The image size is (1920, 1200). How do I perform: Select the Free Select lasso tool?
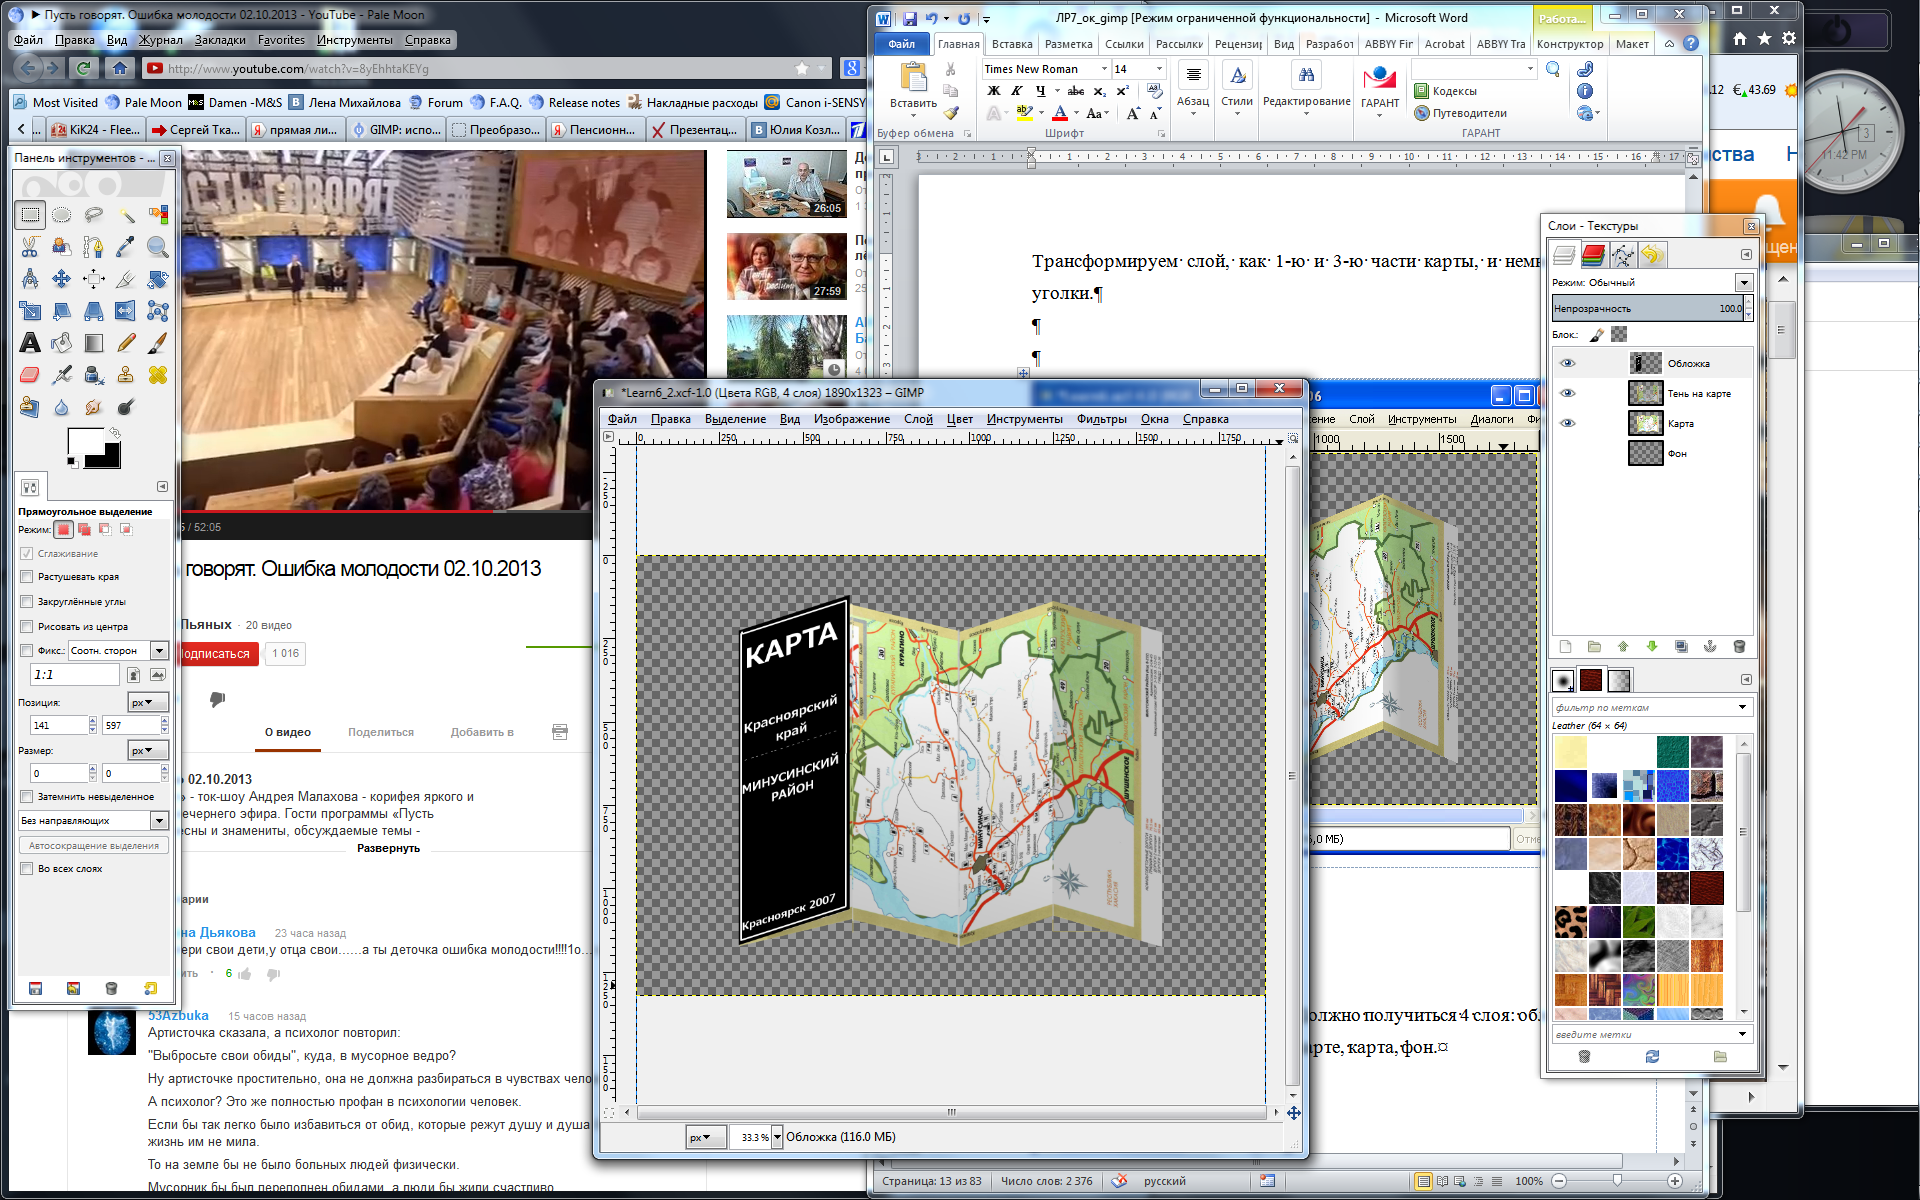pos(94,214)
